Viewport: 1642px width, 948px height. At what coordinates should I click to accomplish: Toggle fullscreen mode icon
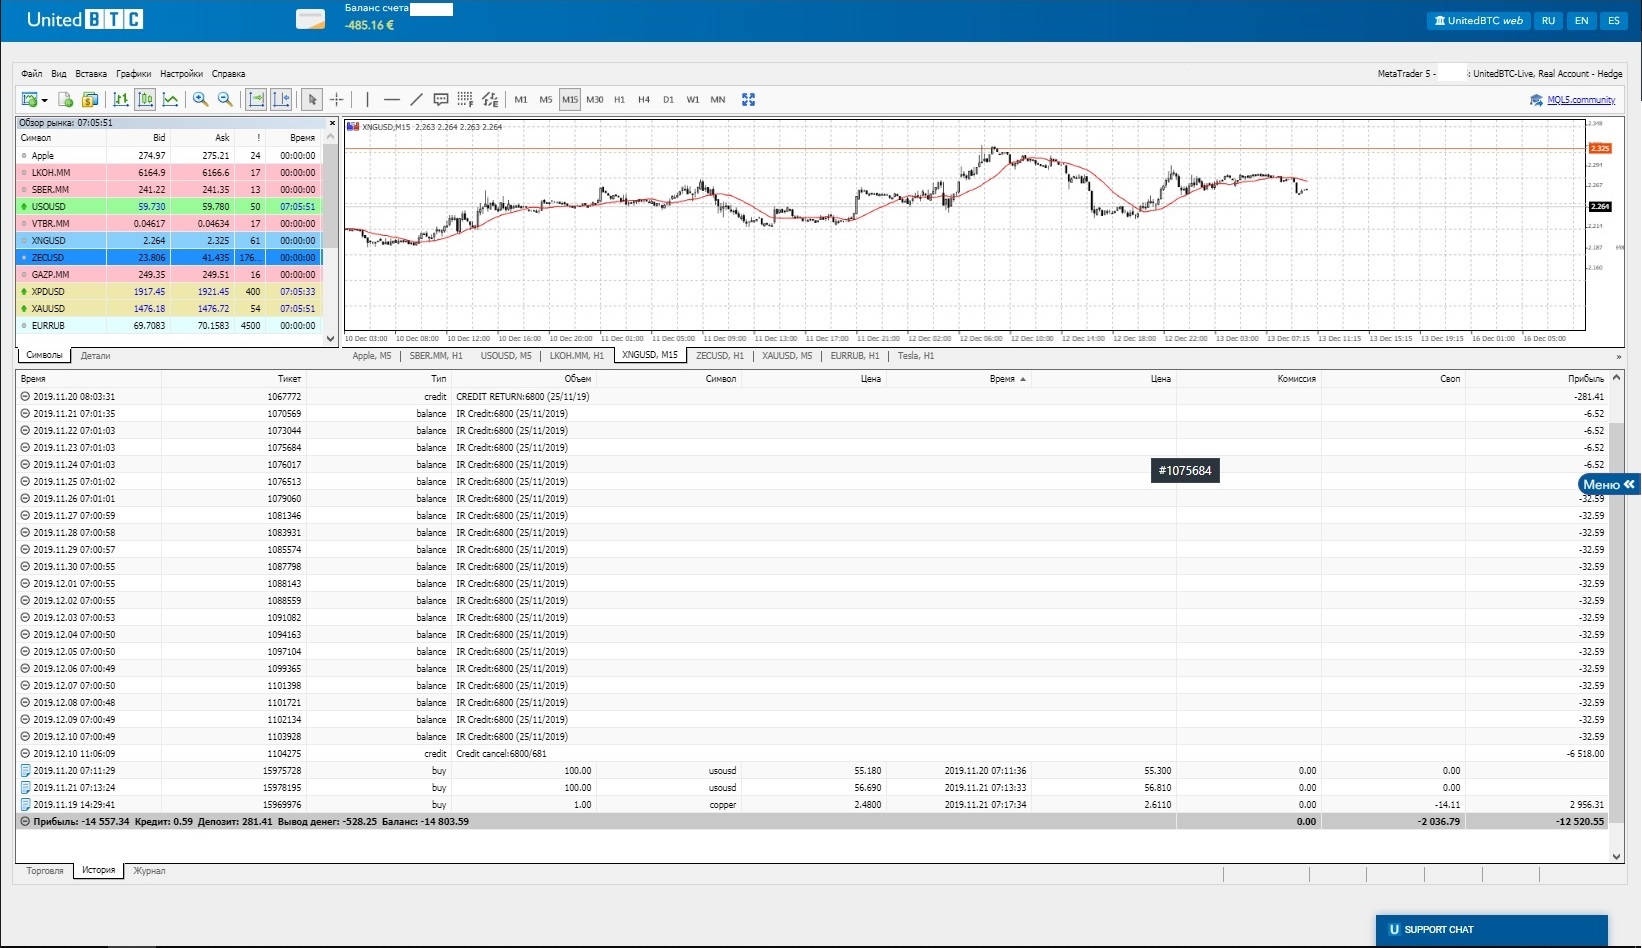pos(748,99)
